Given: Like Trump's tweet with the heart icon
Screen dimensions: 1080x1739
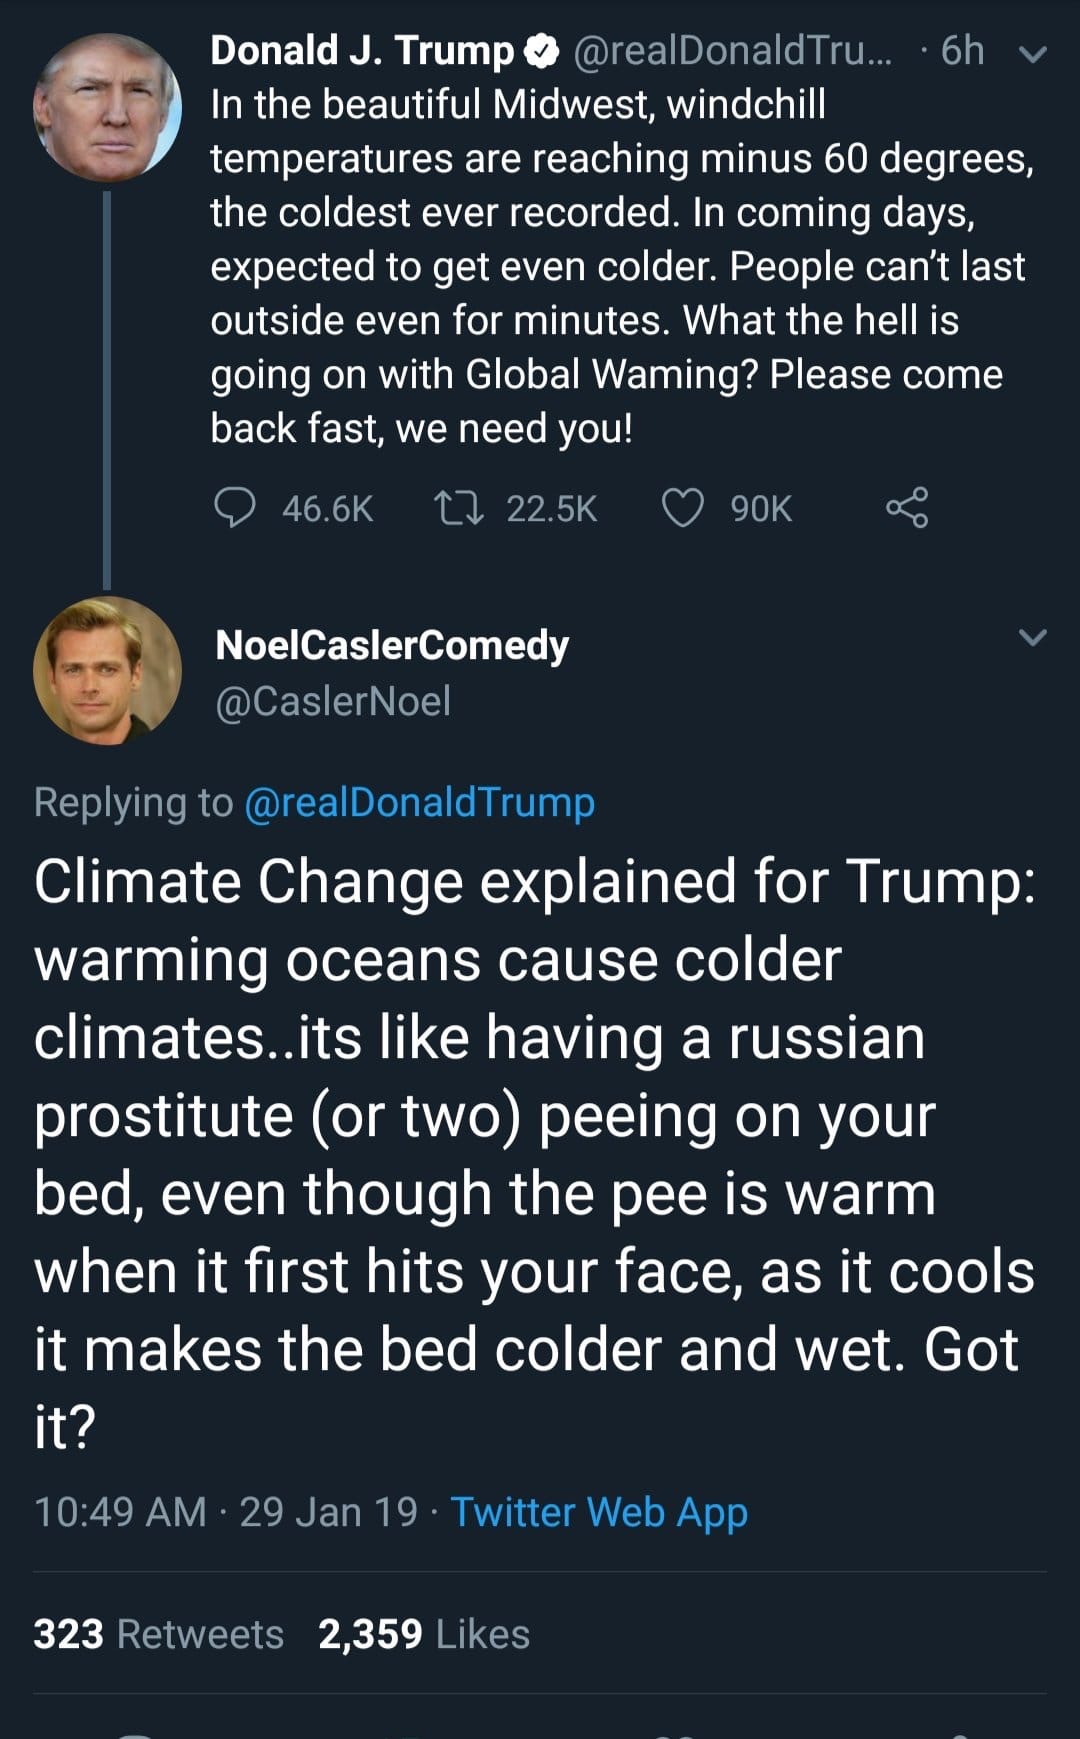Looking at the screenshot, I should click(683, 508).
